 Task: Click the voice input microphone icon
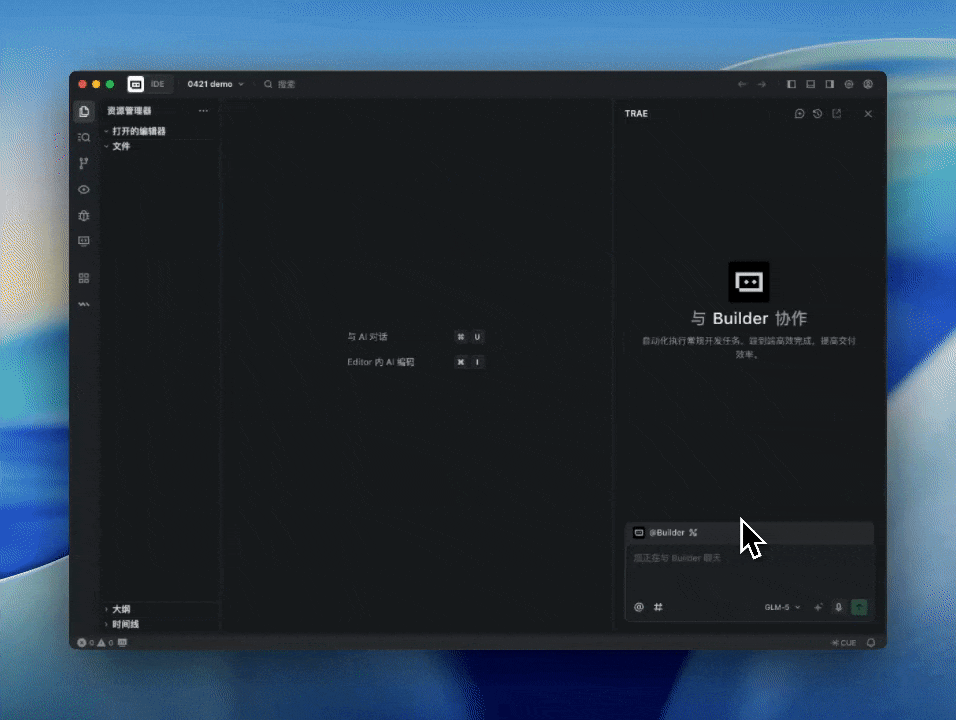pos(839,607)
